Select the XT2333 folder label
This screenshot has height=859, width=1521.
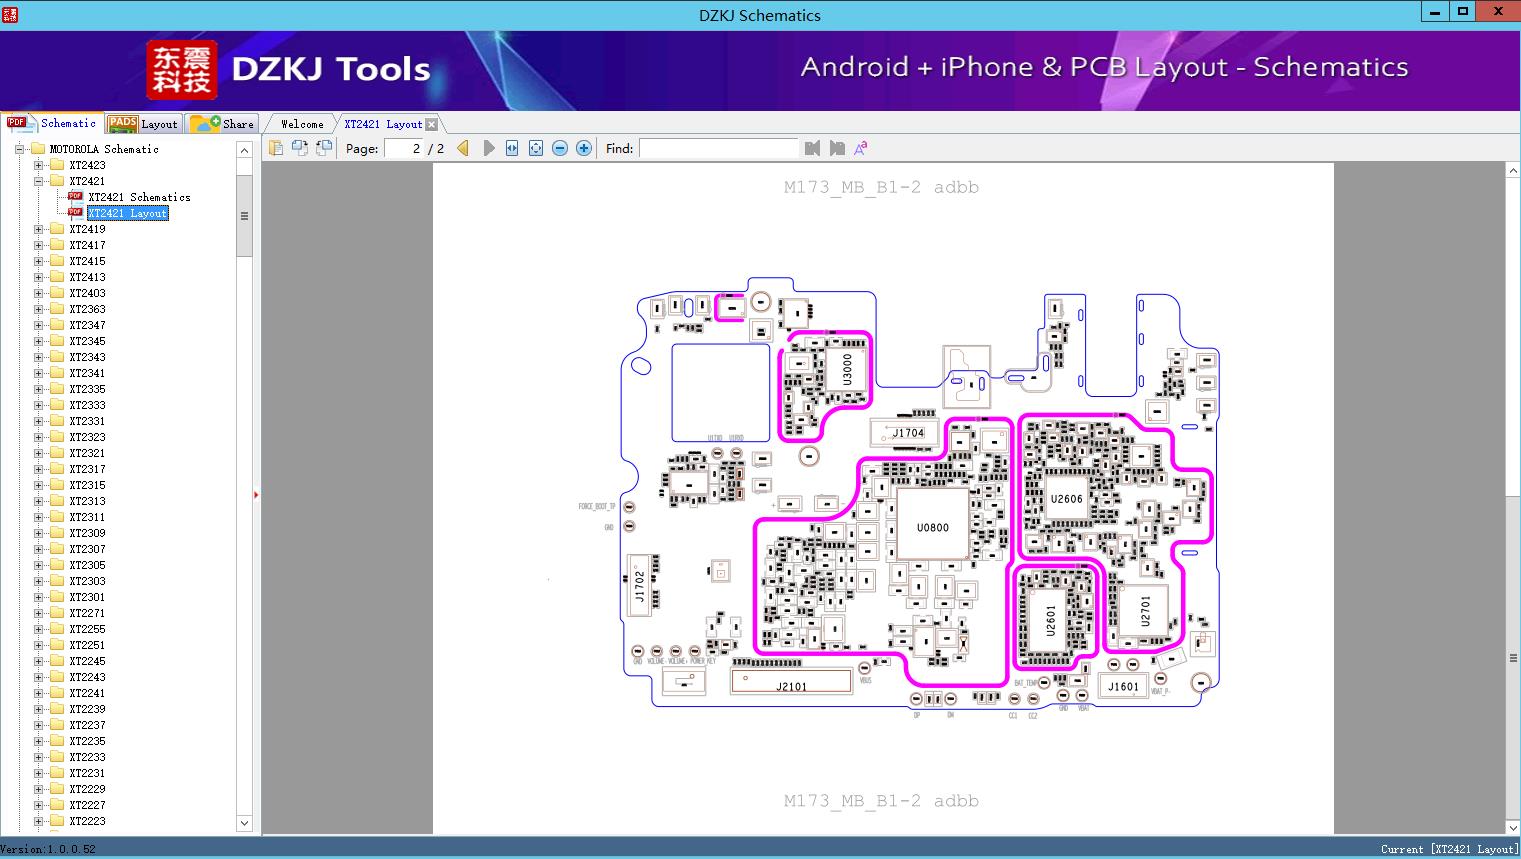[87, 405]
